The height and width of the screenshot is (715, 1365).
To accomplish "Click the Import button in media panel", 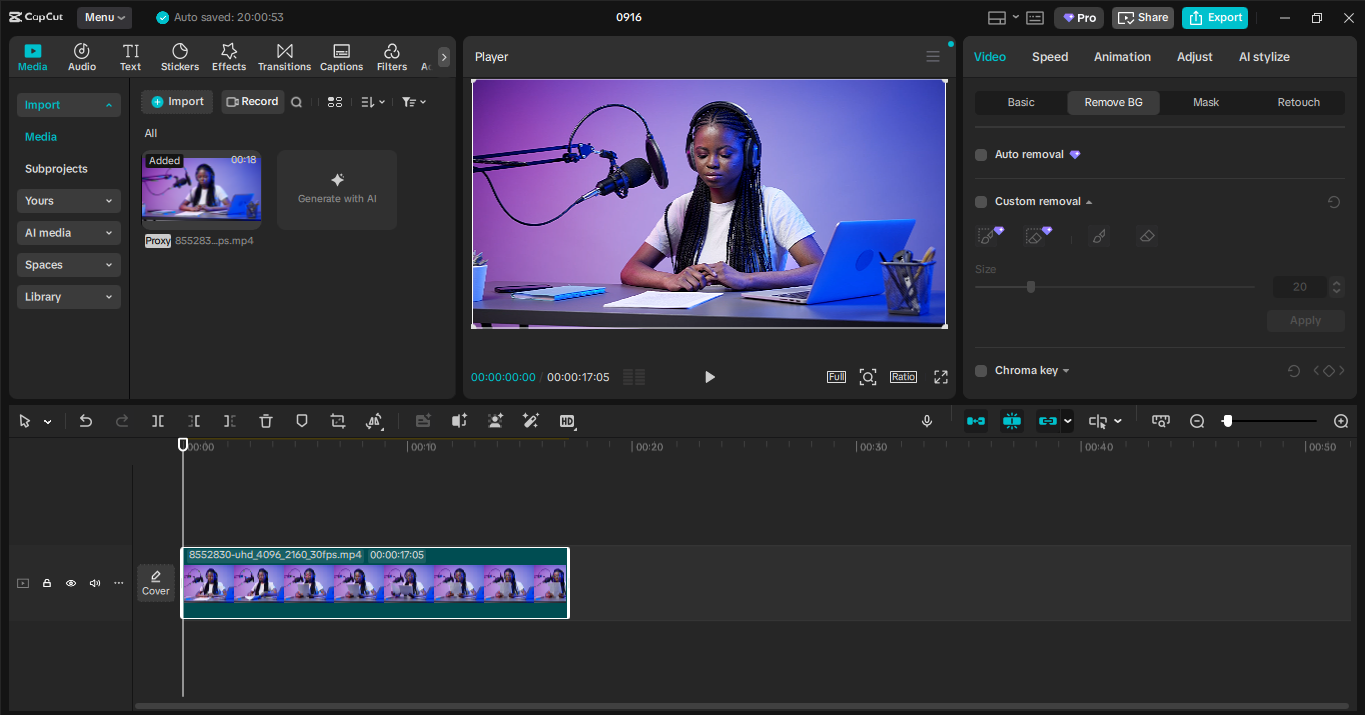I will 176,101.
